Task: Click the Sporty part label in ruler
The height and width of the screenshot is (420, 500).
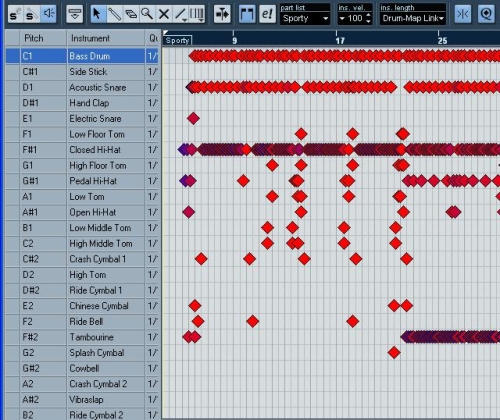Action: pyautogui.click(x=178, y=41)
